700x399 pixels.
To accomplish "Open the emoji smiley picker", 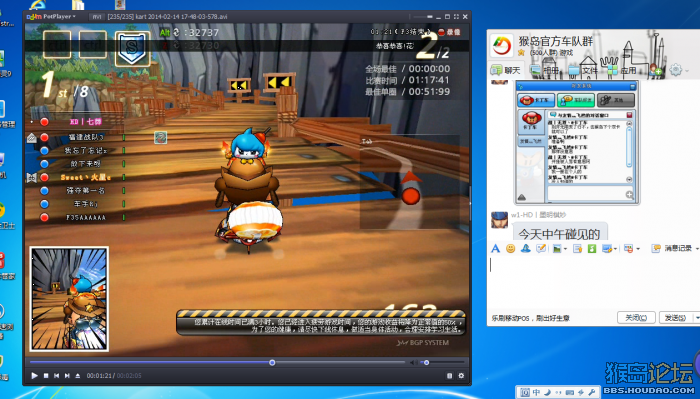I will point(510,248).
